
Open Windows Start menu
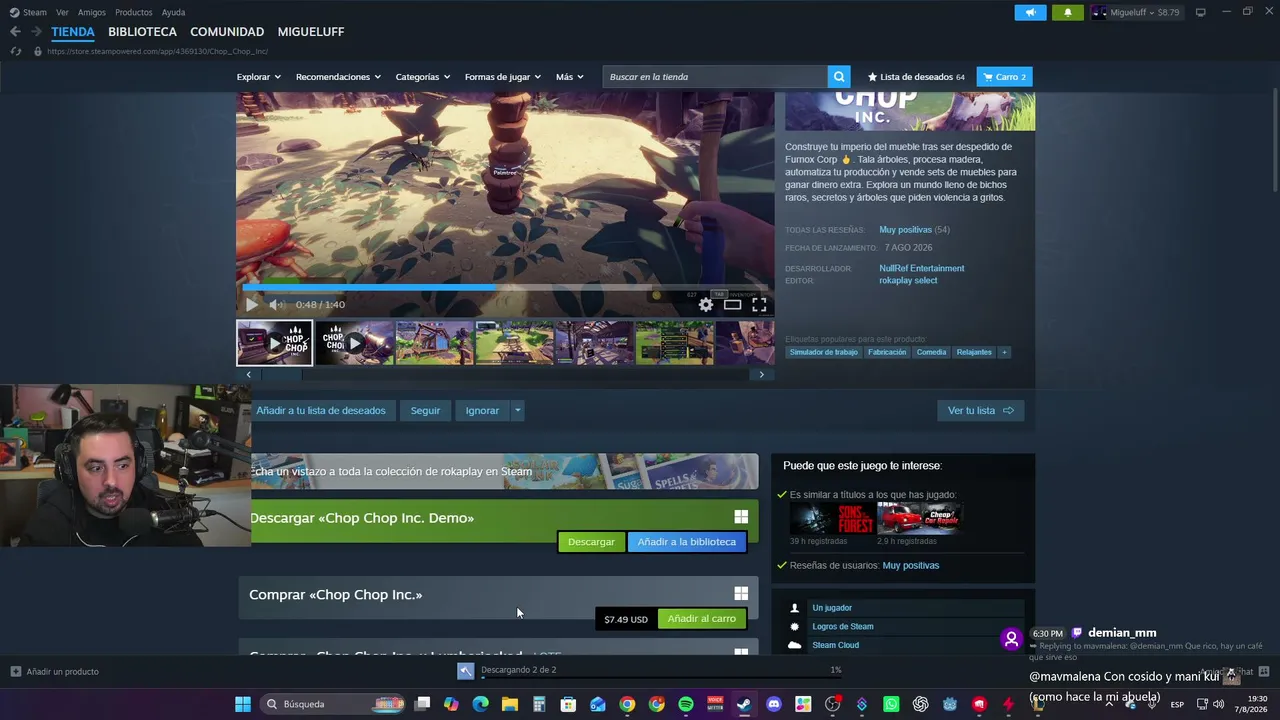(x=243, y=704)
